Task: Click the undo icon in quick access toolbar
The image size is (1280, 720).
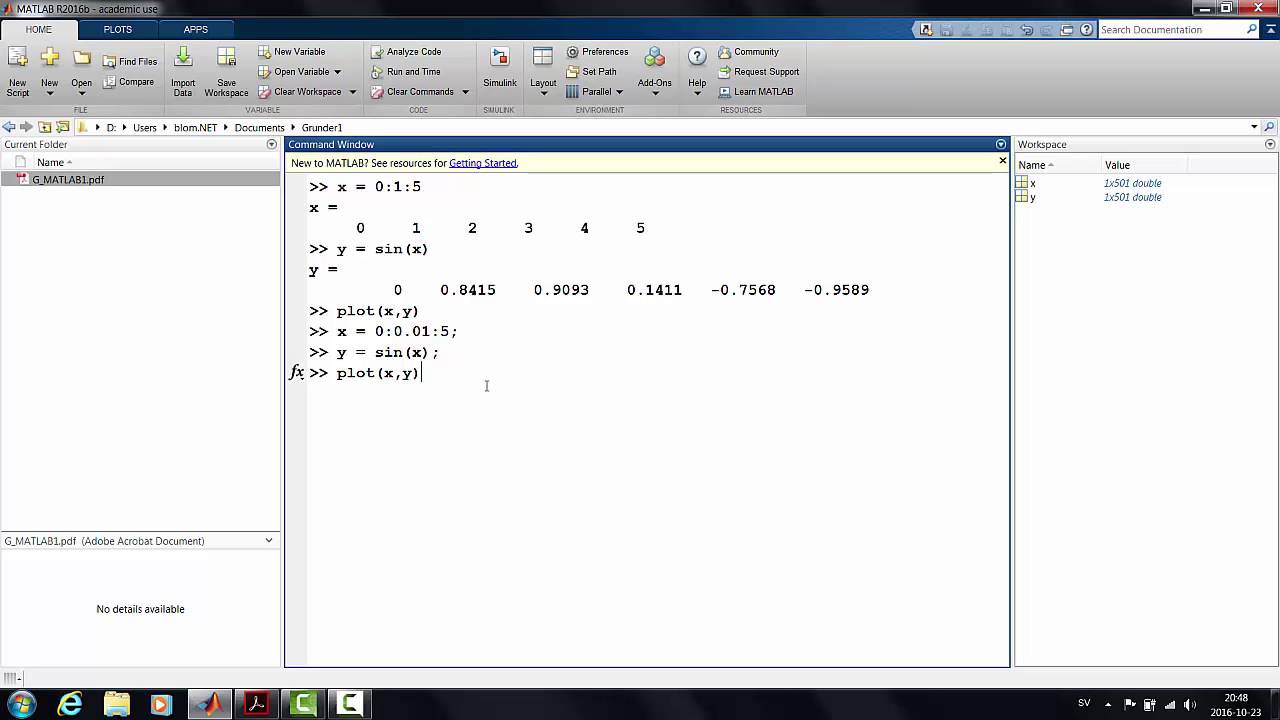Action: pos(1027,29)
